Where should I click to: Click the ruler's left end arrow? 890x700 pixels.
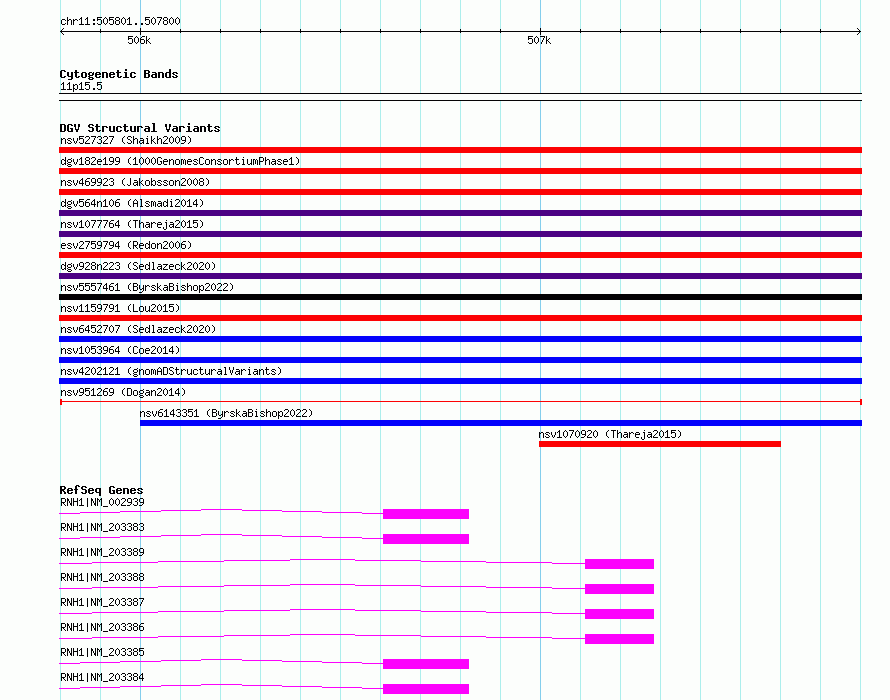coord(62,32)
